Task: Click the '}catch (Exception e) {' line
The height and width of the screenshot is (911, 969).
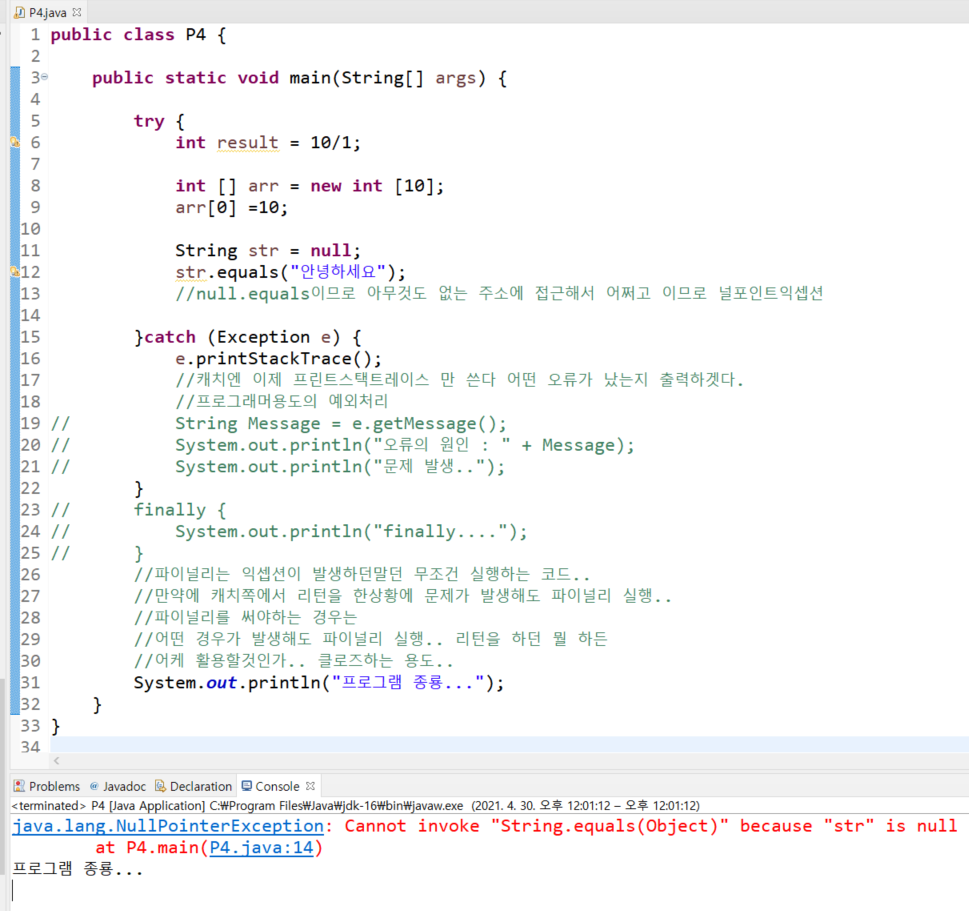Action: coord(248,337)
